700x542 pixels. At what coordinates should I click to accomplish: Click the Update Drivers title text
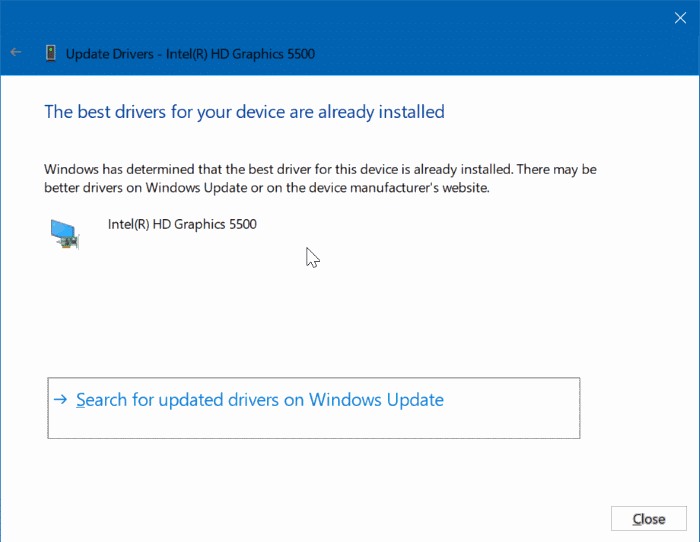[190, 54]
